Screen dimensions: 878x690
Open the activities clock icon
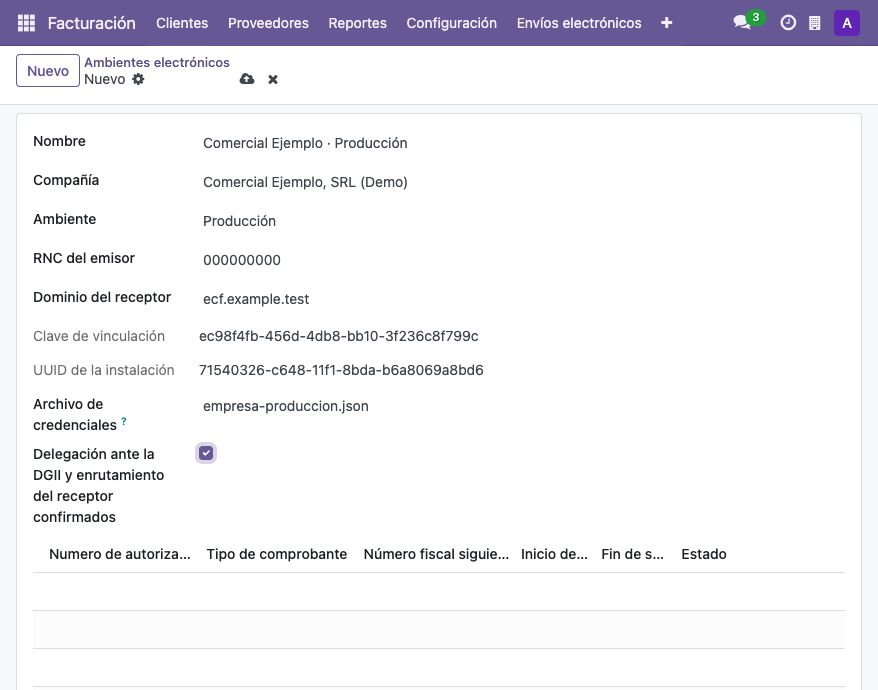[788, 23]
